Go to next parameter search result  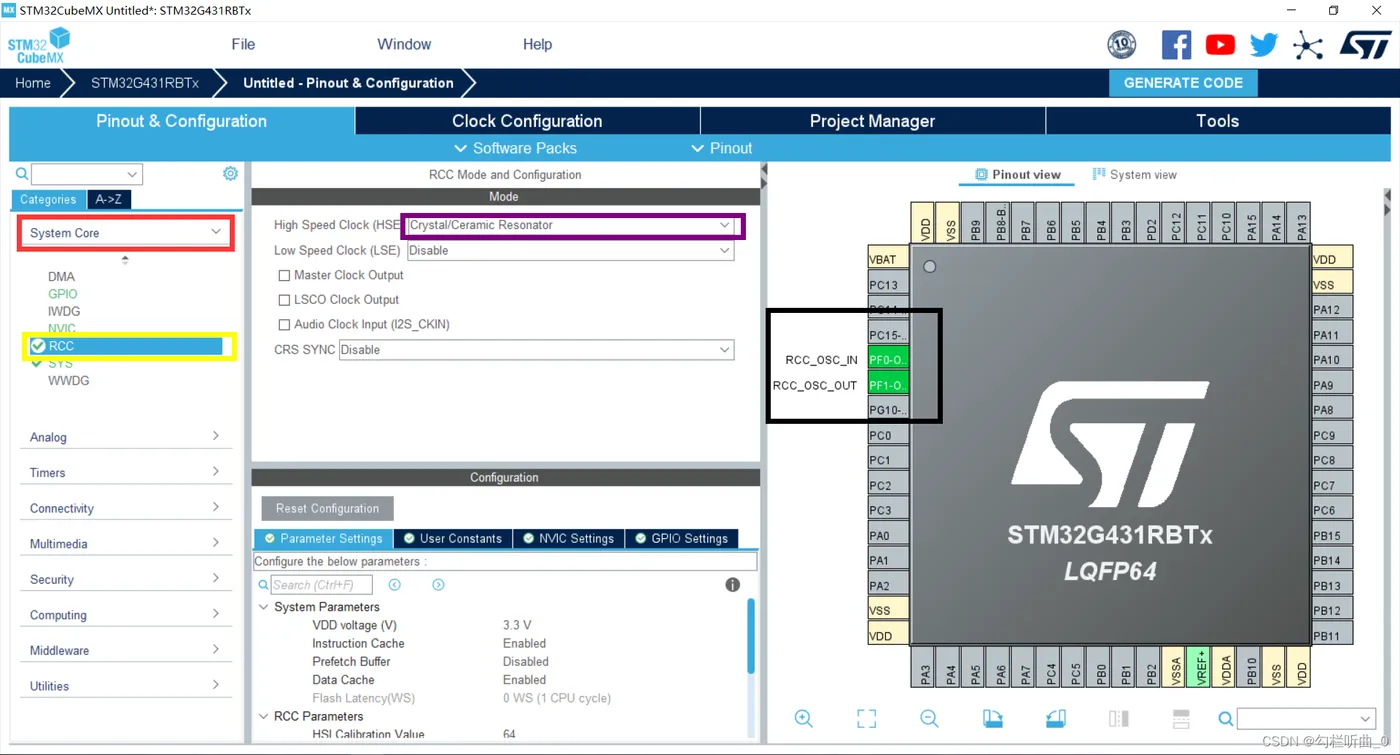pos(438,585)
